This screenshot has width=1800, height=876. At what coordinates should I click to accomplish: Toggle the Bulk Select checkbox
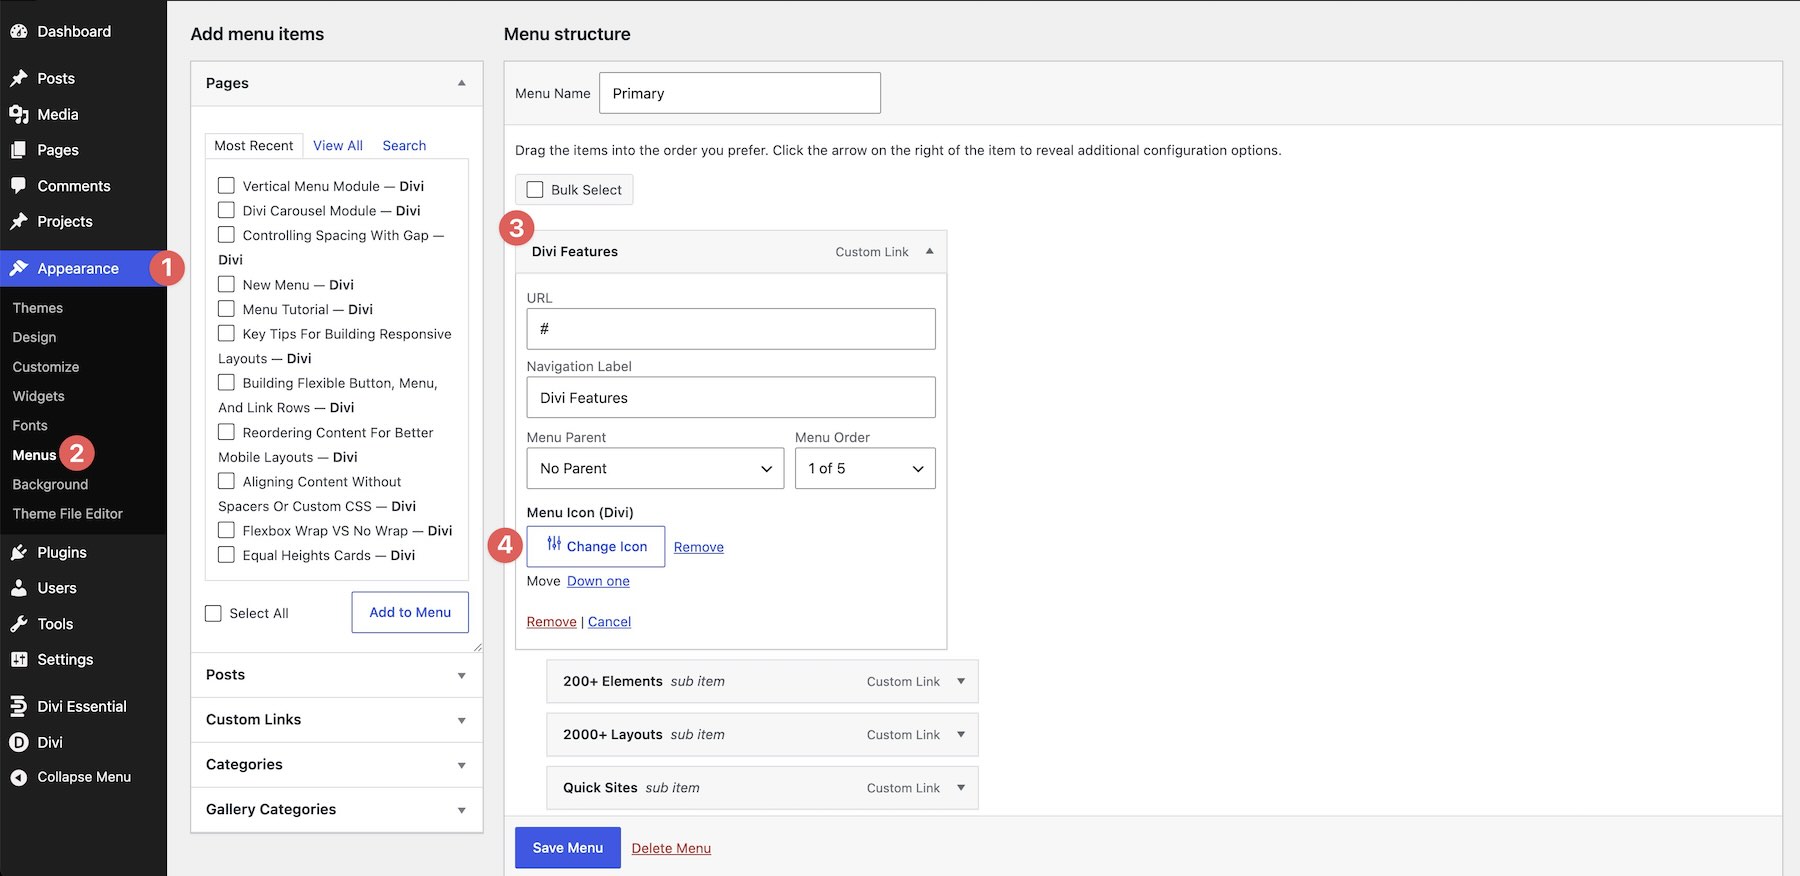(x=535, y=189)
